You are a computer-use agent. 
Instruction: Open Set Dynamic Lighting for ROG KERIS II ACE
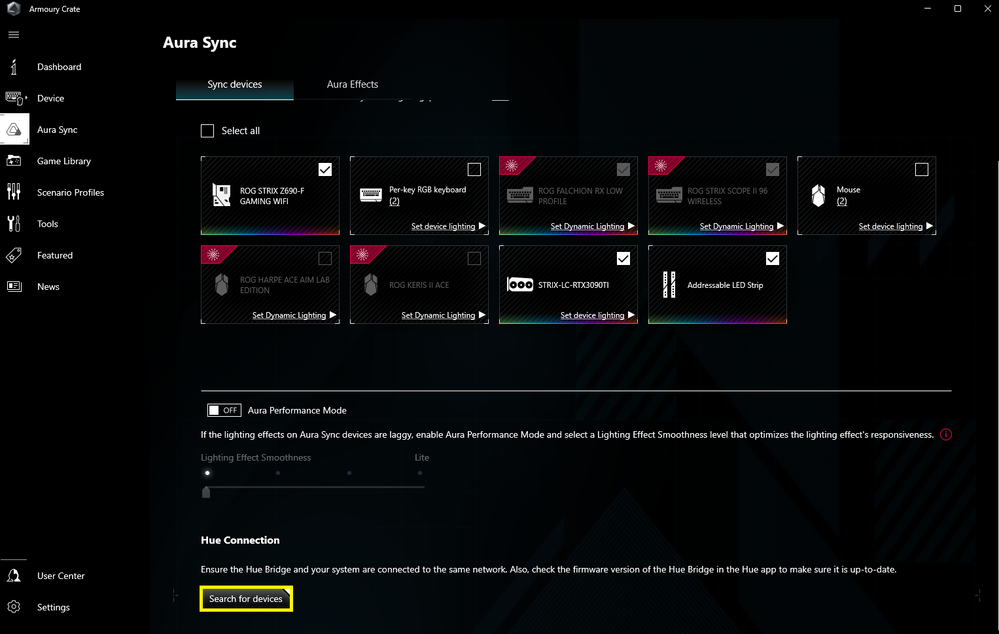click(443, 315)
